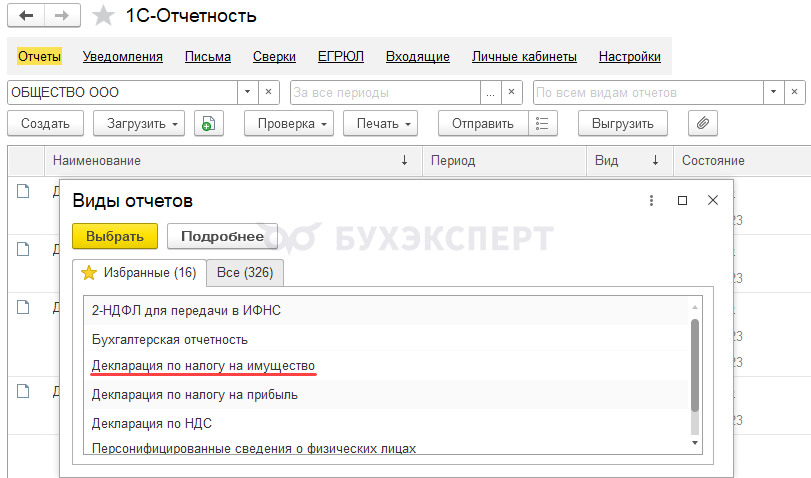Image resolution: width=811 pixels, height=478 pixels.
Task: Select Бухгалтерская отчетность in the list
Action: tap(387, 339)
